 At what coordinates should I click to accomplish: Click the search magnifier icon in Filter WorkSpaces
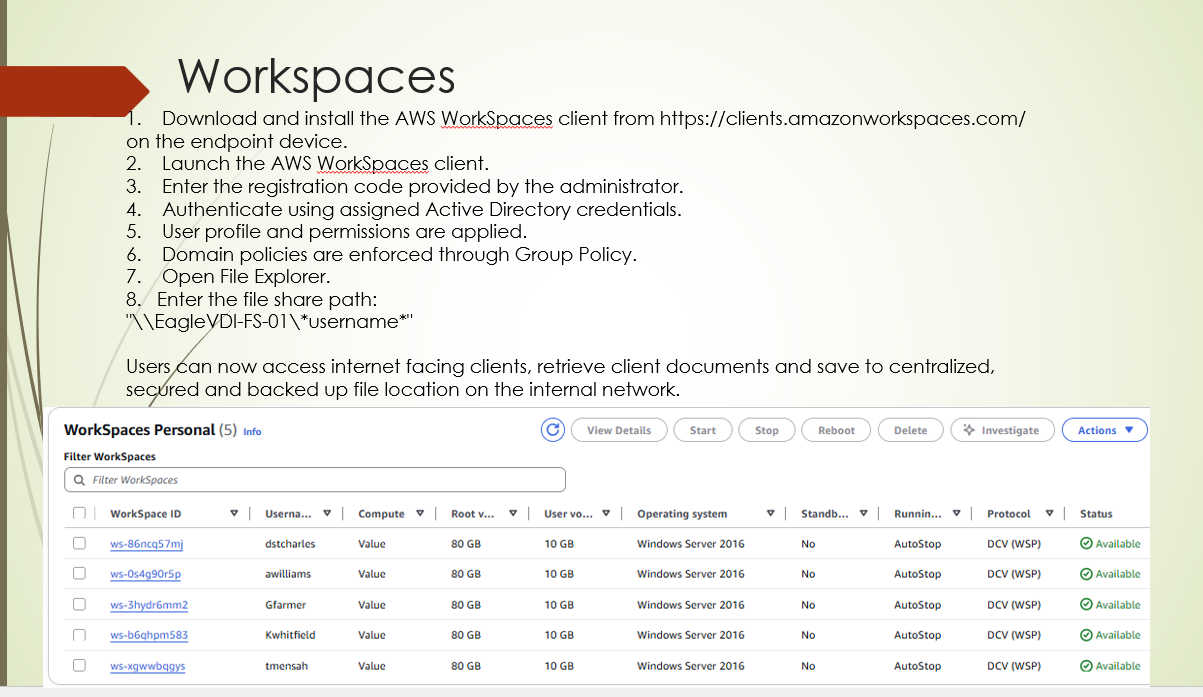click(x=79, y=480)
